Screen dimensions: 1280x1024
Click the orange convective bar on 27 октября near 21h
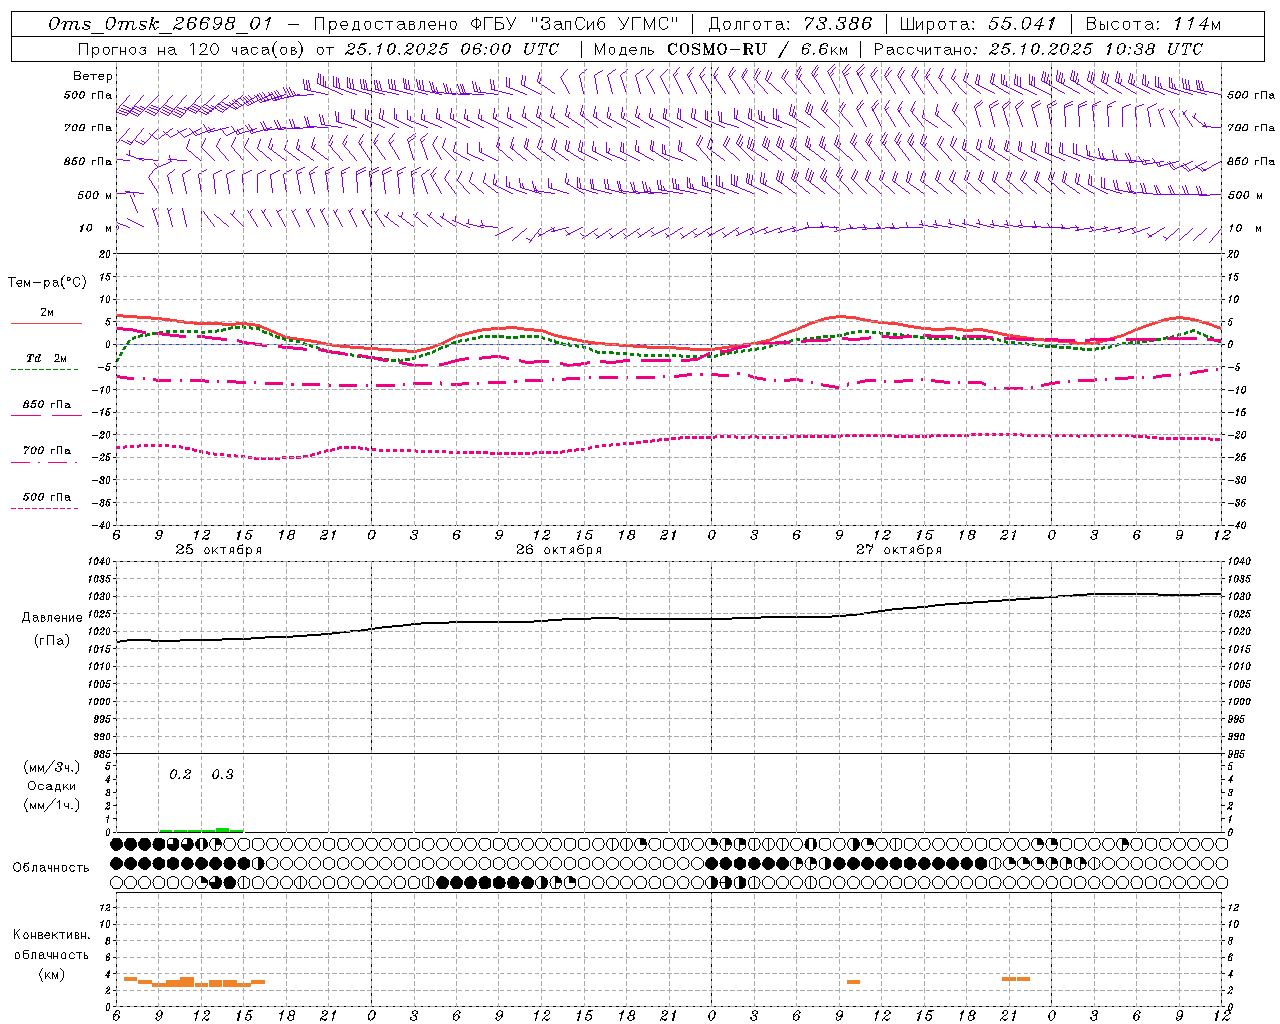click(x=1016, y=979)
